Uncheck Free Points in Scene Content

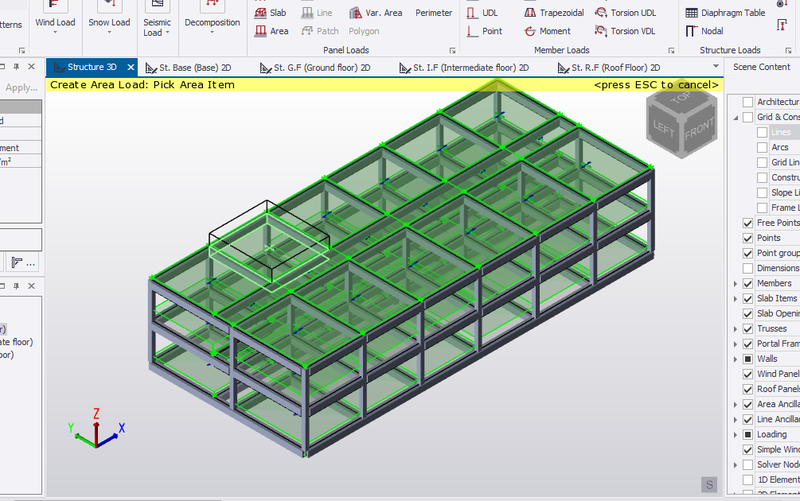click(x=748, y=223)
